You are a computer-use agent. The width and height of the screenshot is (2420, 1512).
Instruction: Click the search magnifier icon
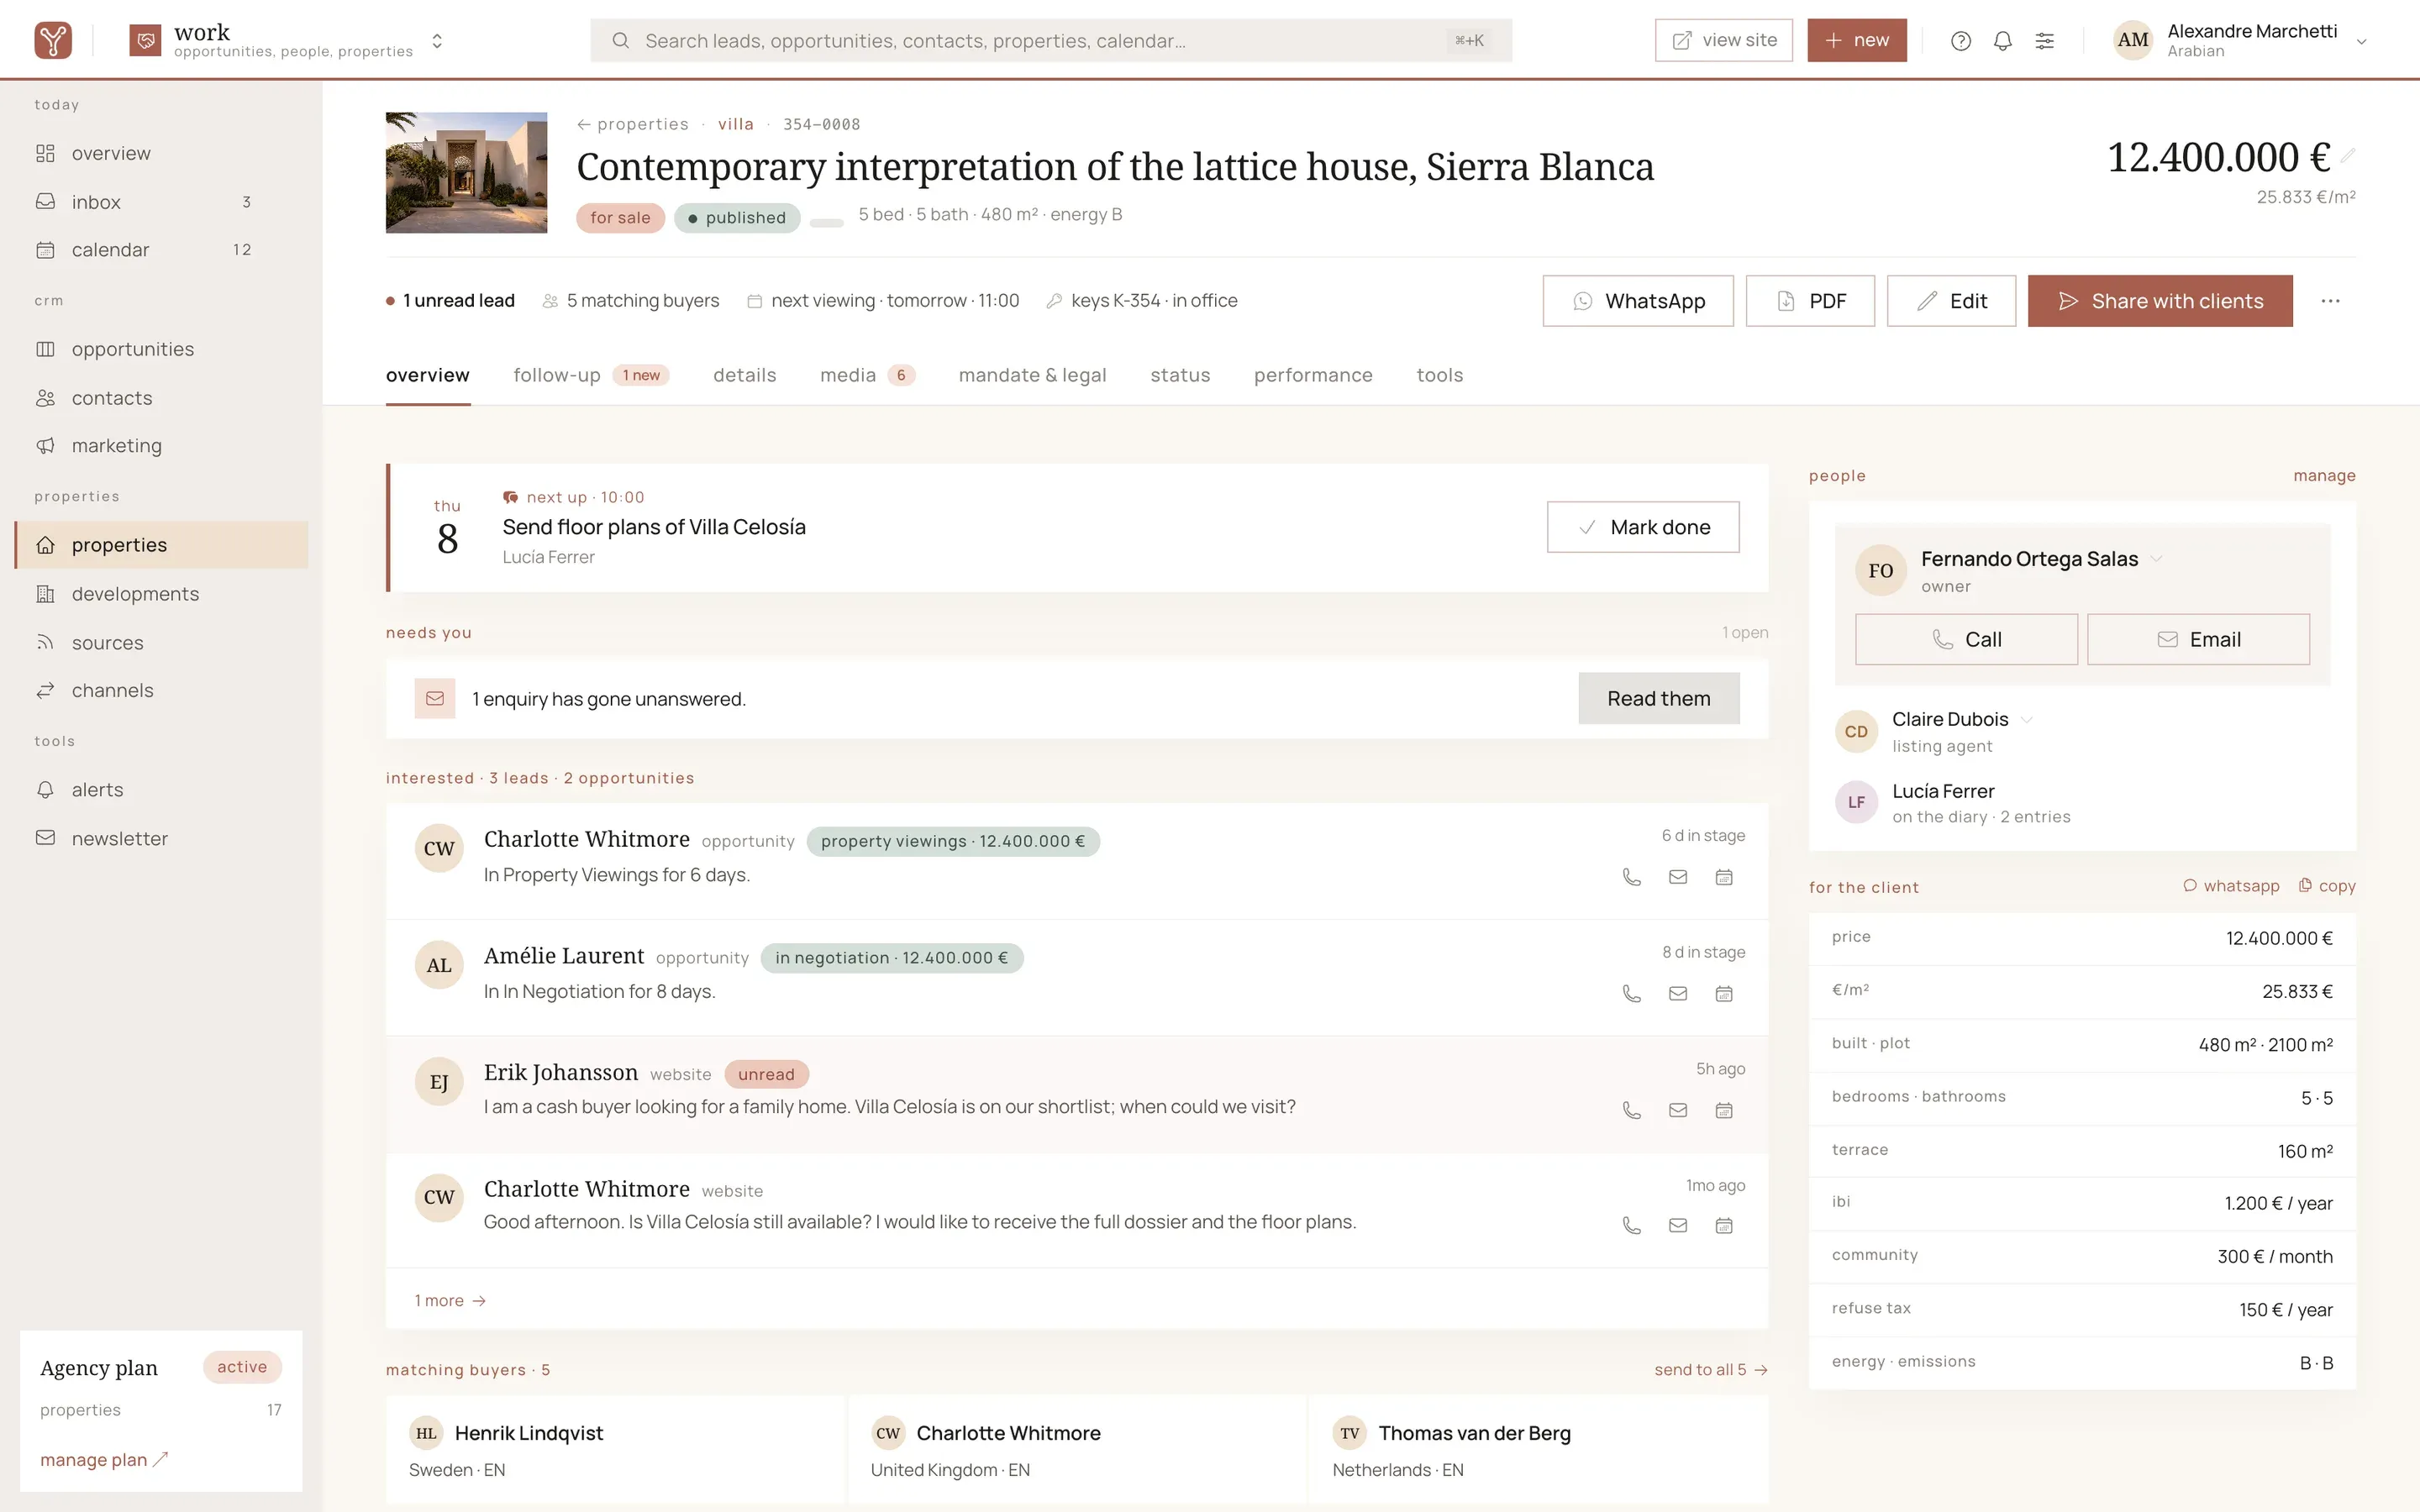click(620, 41)
